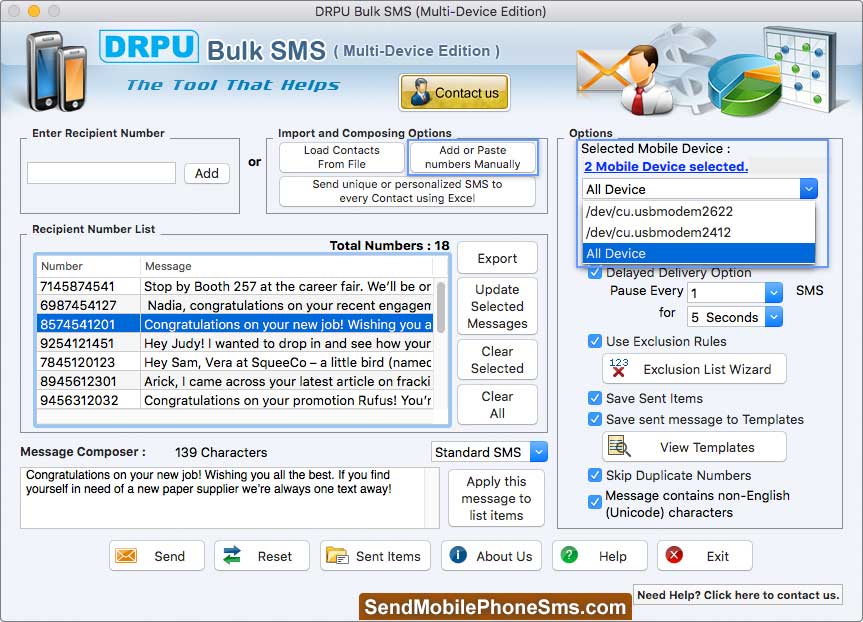This screenshot has width=863, height=622.
Task: Open the Standard SMS type dropdown
Action: [x=539, y=452]
